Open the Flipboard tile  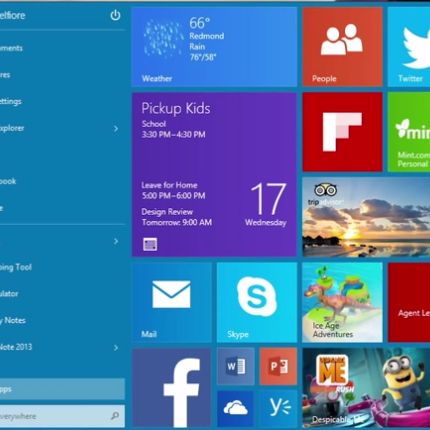point(342,132)
